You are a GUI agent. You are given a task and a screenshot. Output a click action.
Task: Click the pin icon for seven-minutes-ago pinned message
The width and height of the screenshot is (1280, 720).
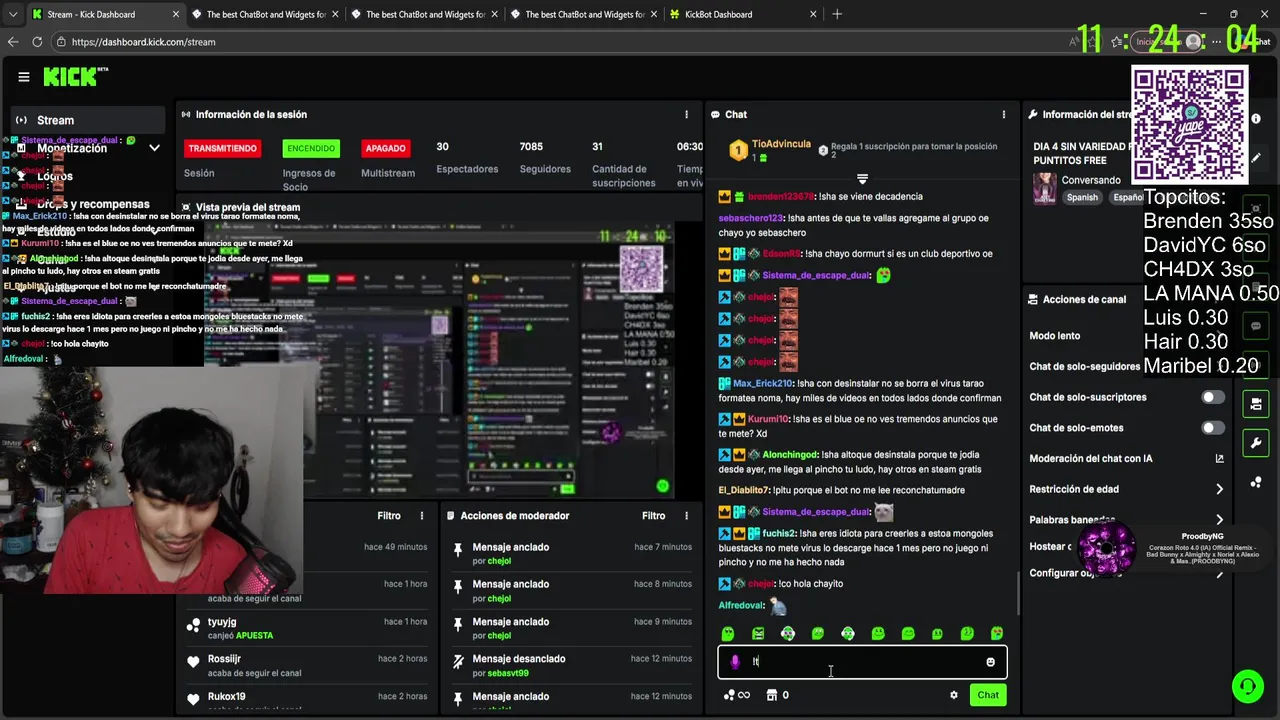458,549
